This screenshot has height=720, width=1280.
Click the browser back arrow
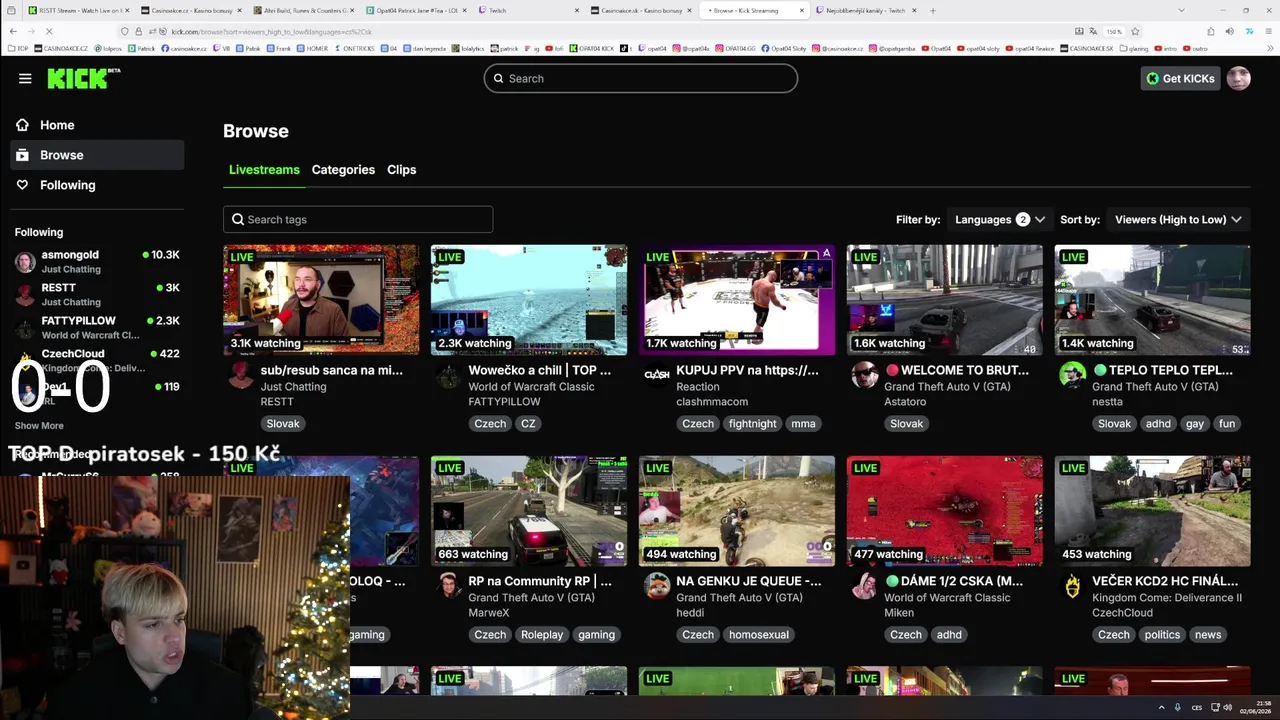[x=12, y=31]
